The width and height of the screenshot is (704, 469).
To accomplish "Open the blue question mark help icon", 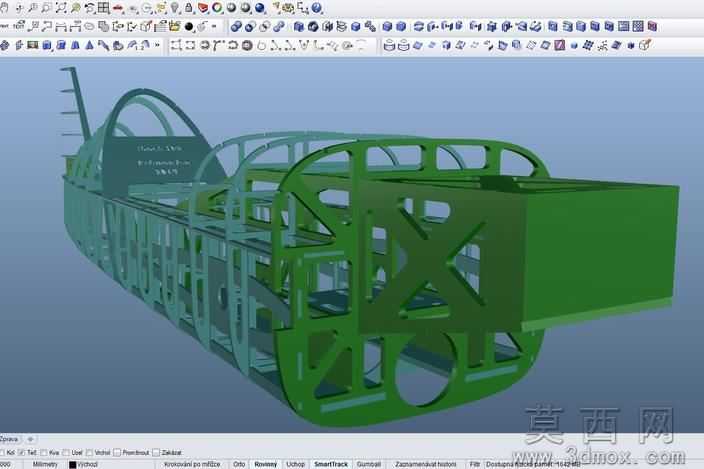I will click(x=317, y=8).
